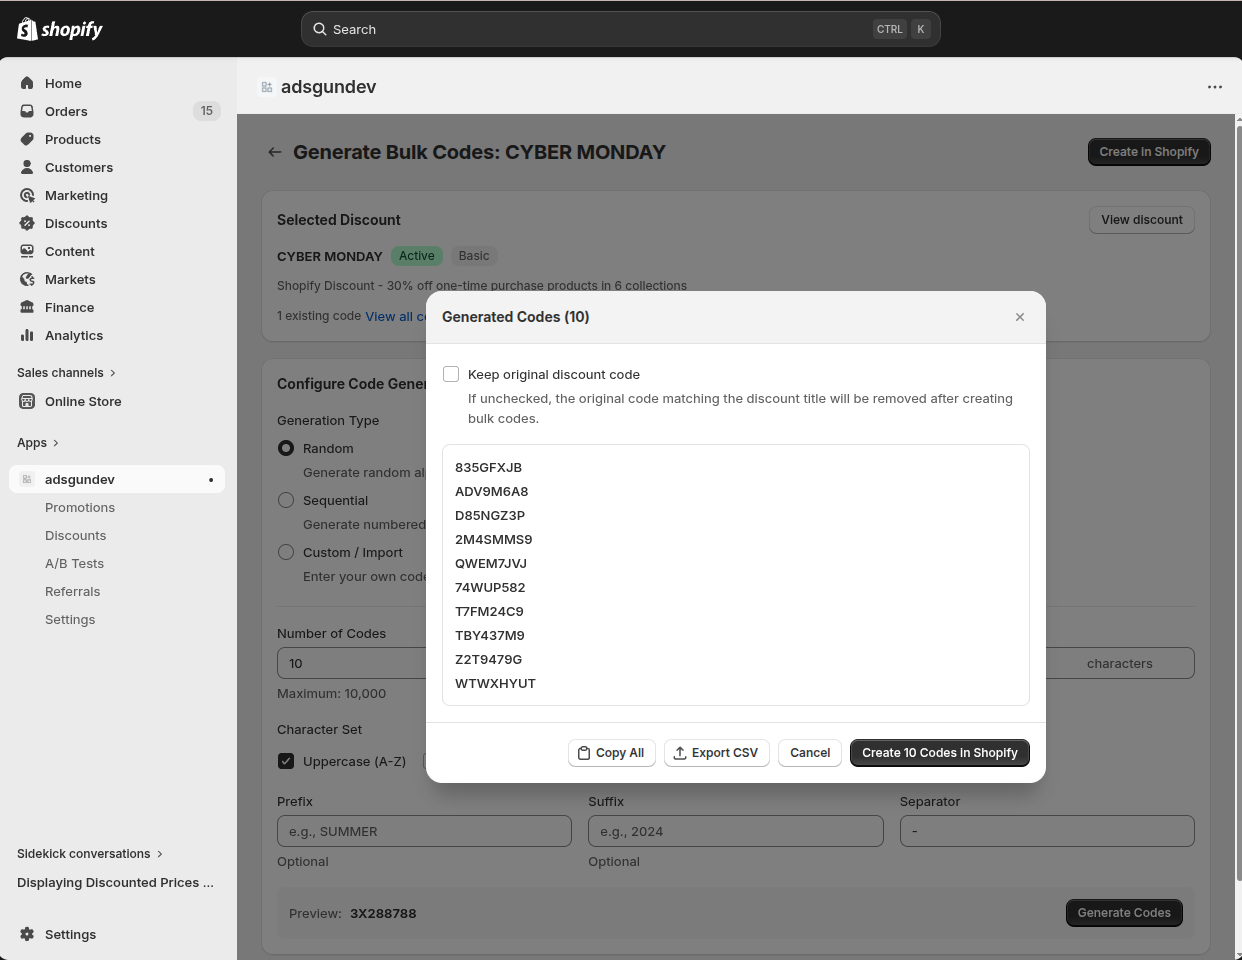The image size is (1242, 960).
Task: Click the Shopify logo
Action: pos(60,29)
